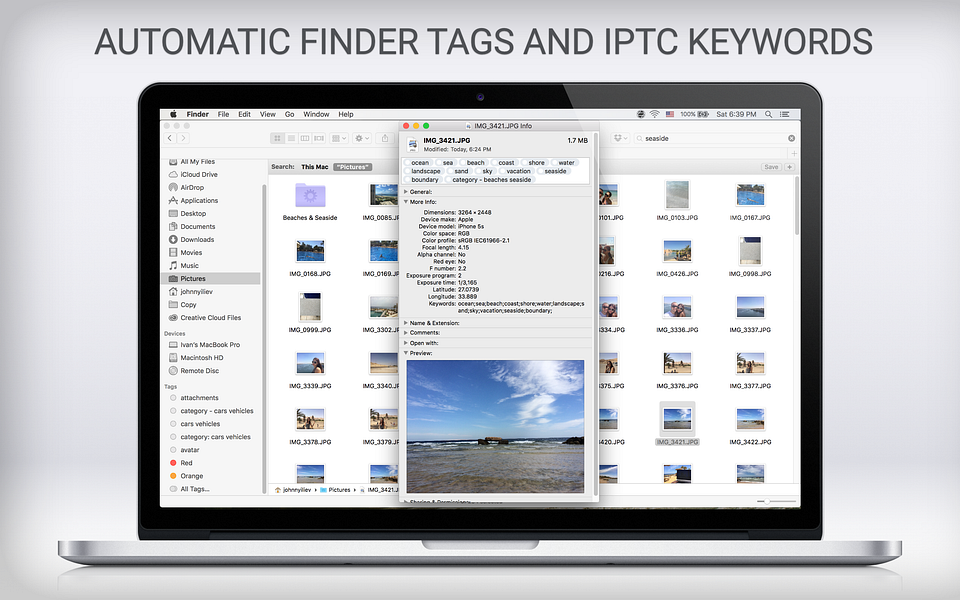The image size is (960, 600).
Task: Collapse Preview section in Info window
Action: 405,353
